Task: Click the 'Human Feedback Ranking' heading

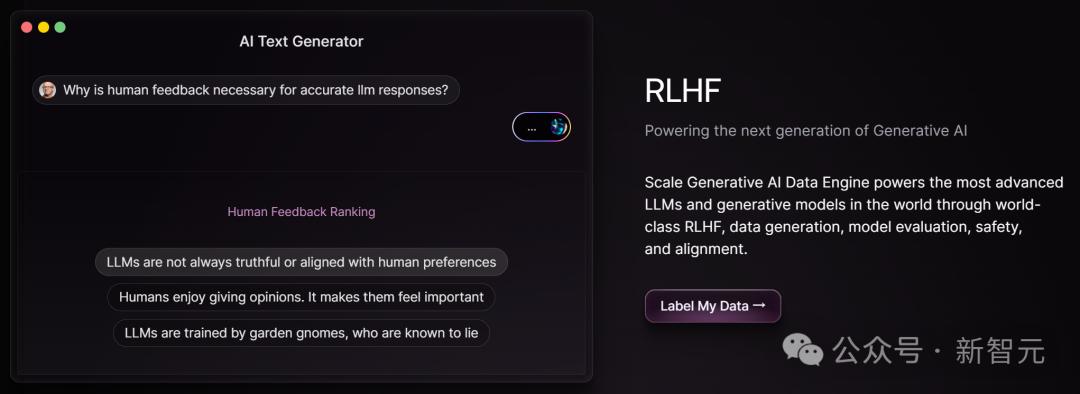Action: coord(301,211)
